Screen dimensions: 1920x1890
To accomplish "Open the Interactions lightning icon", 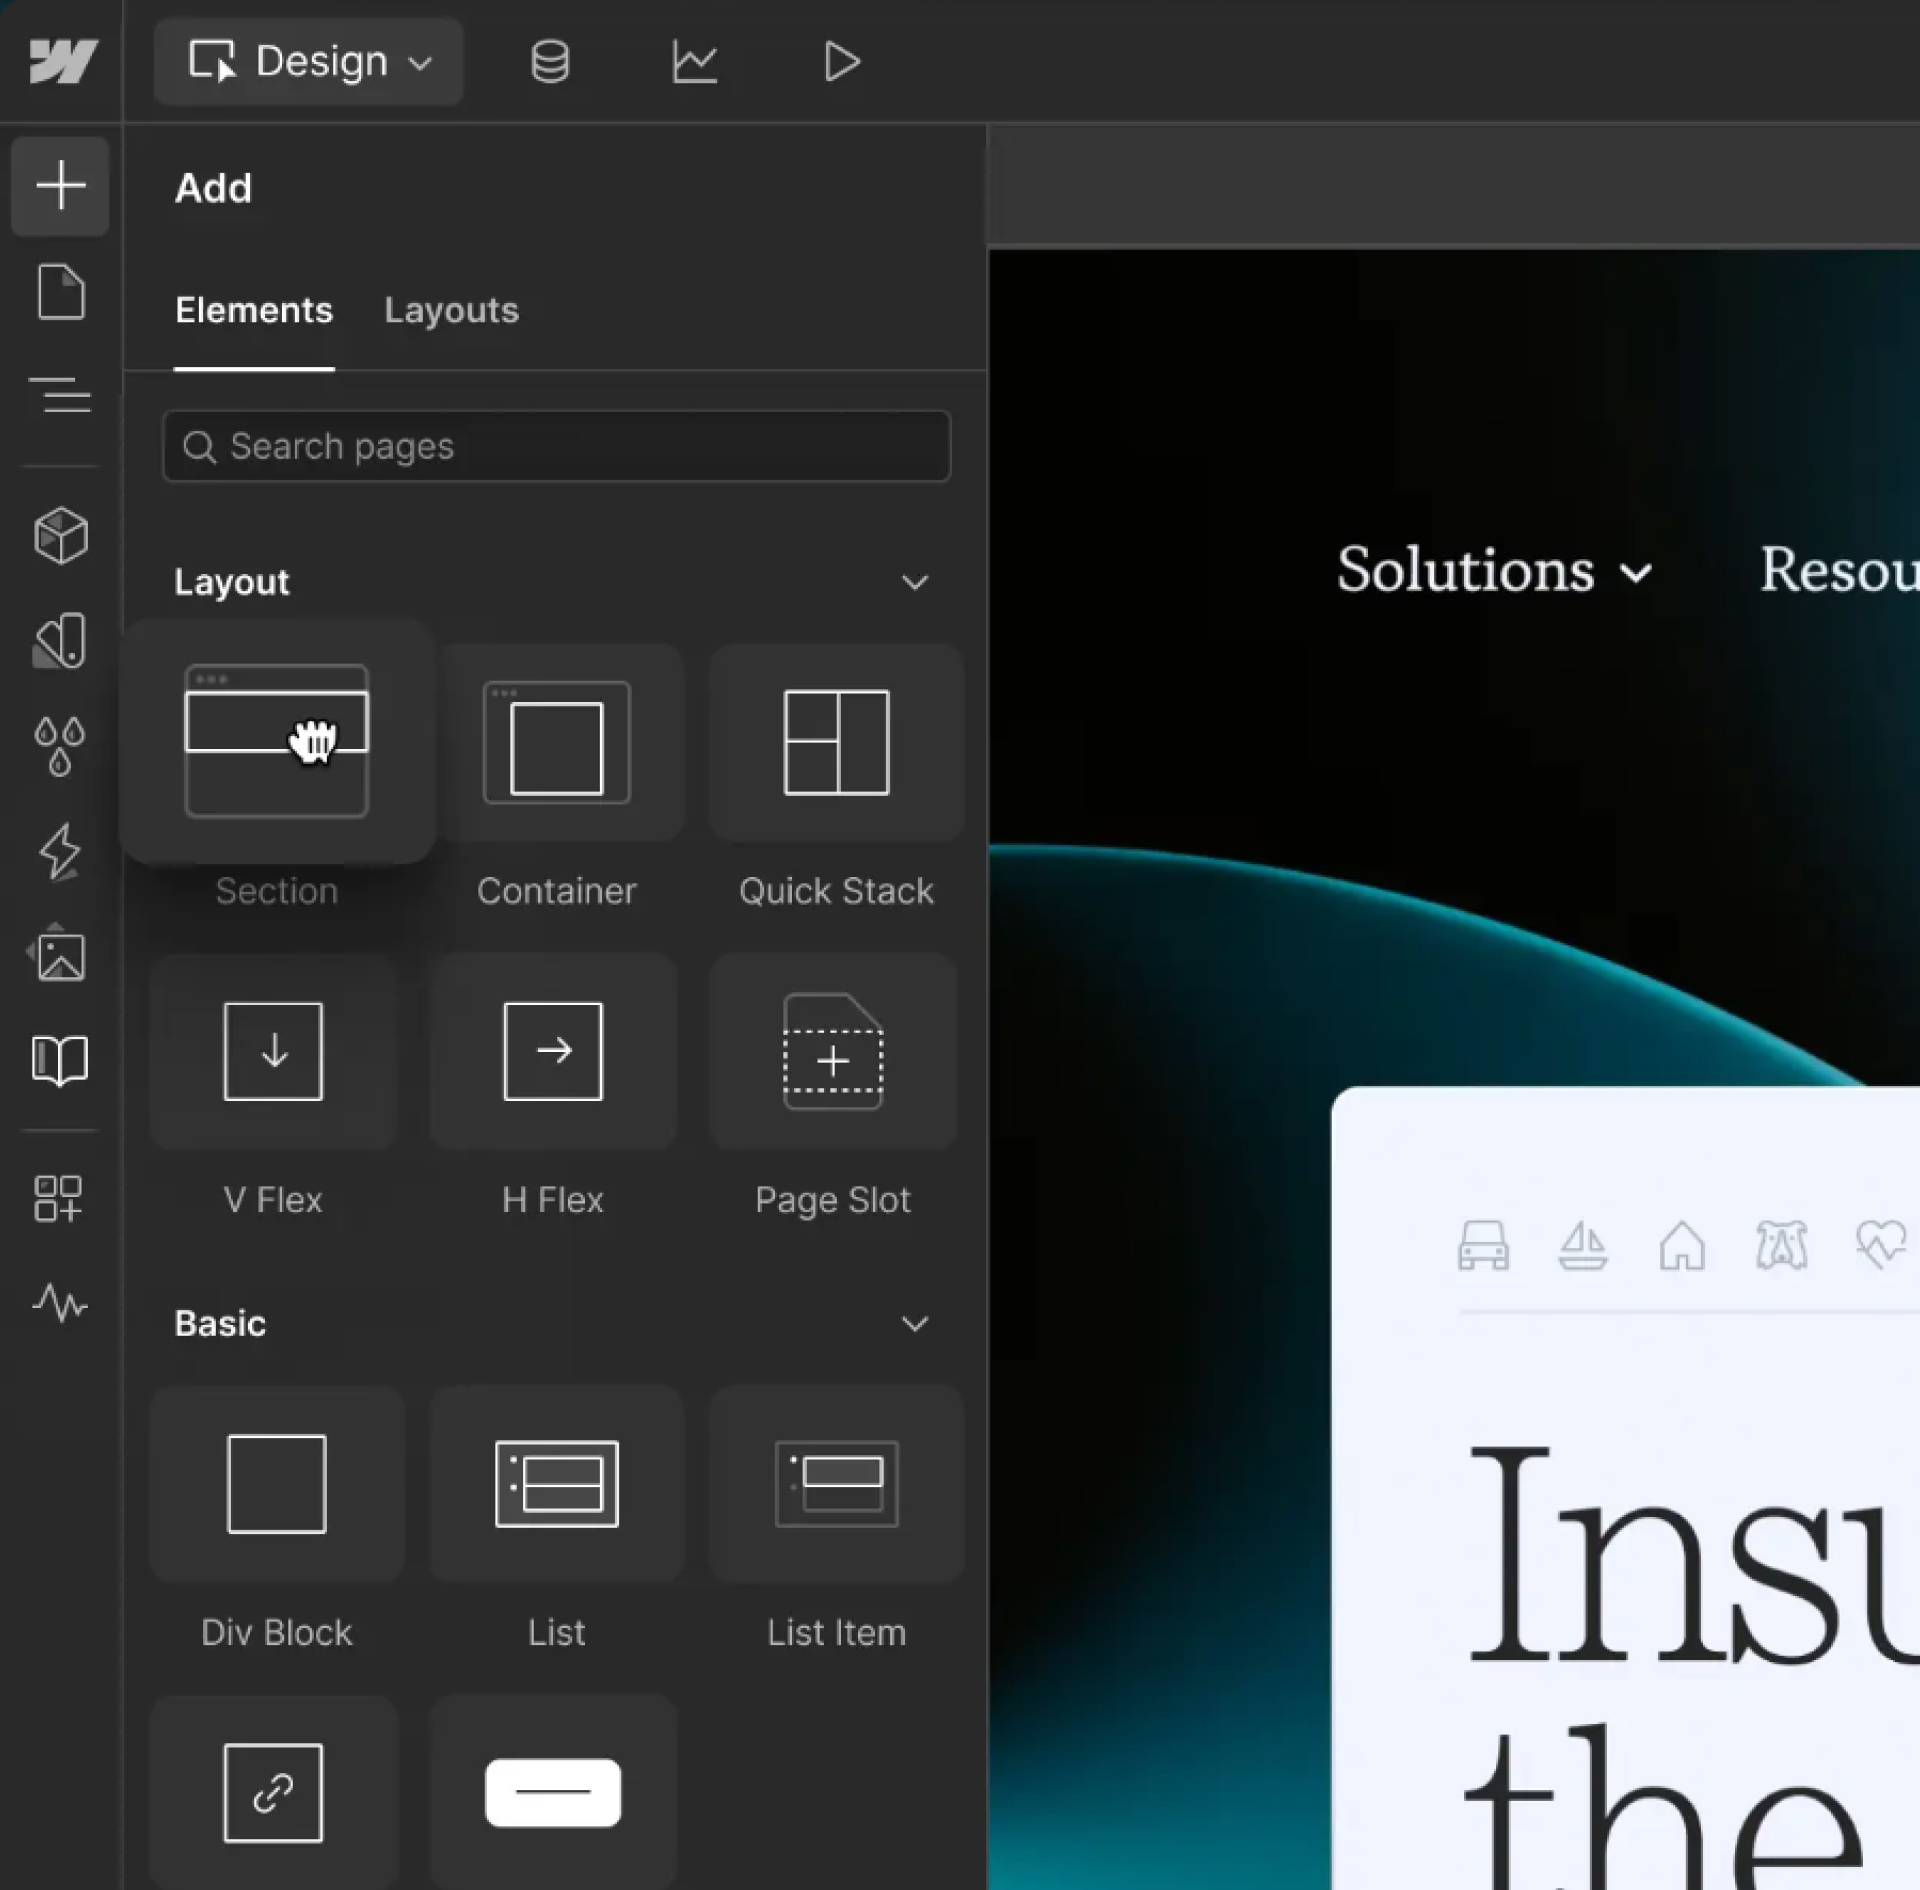I will coord(60,851).
